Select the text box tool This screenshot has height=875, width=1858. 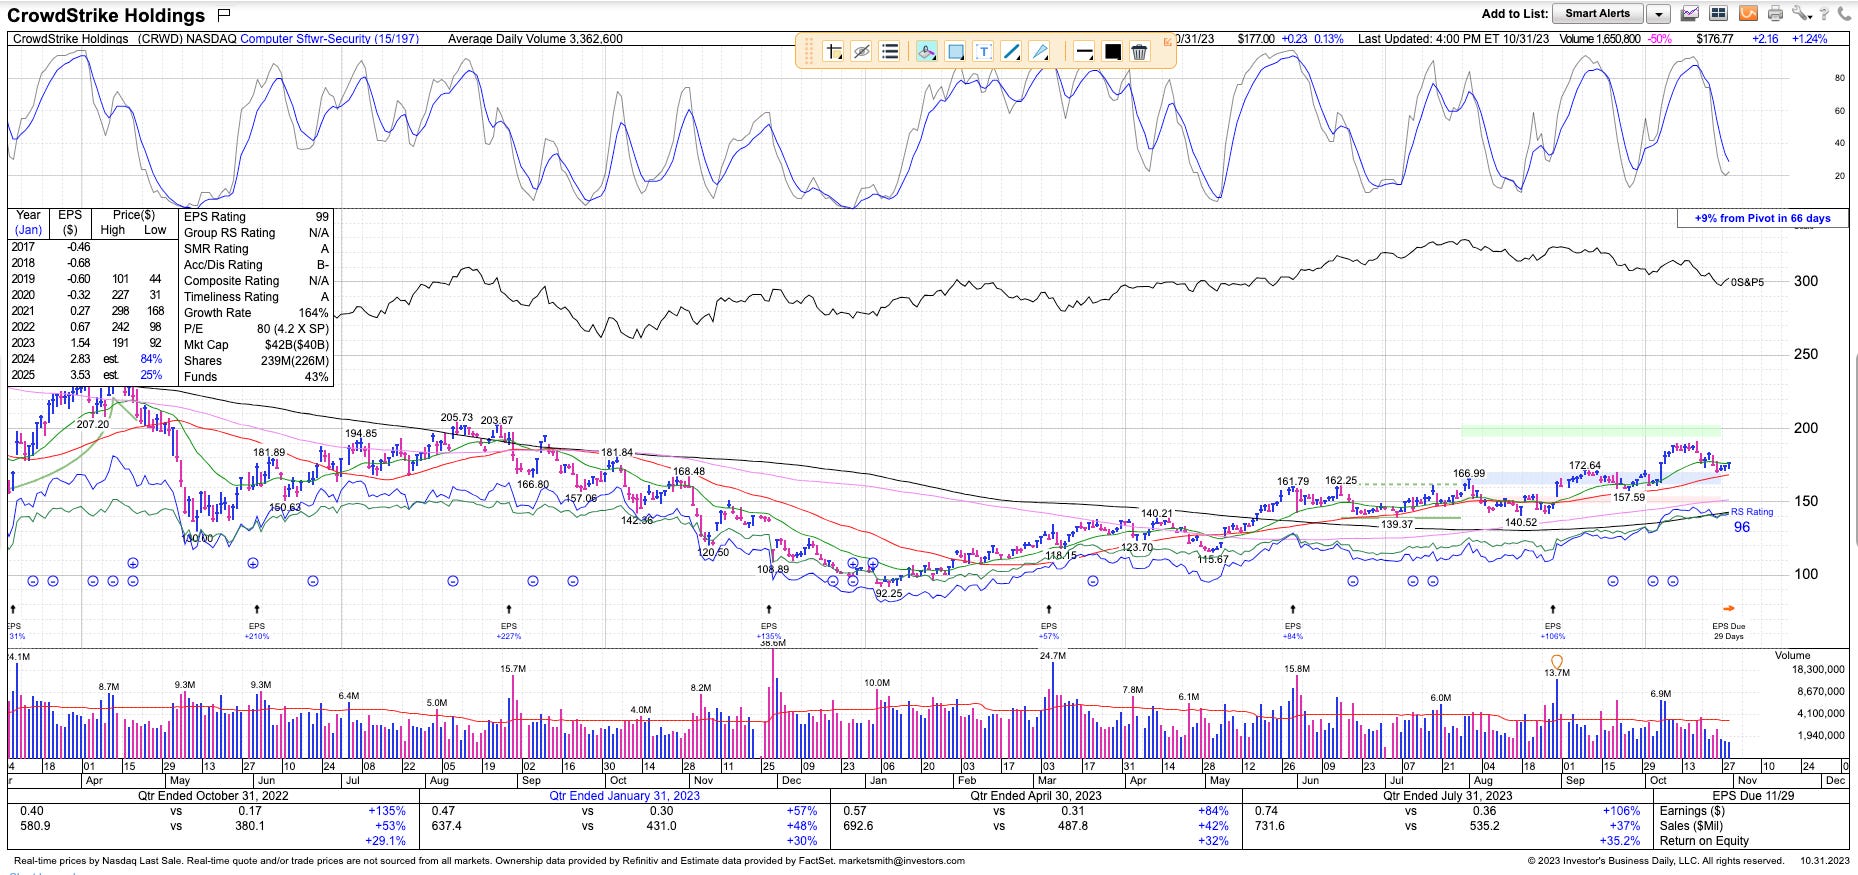(x=983, y=51)
